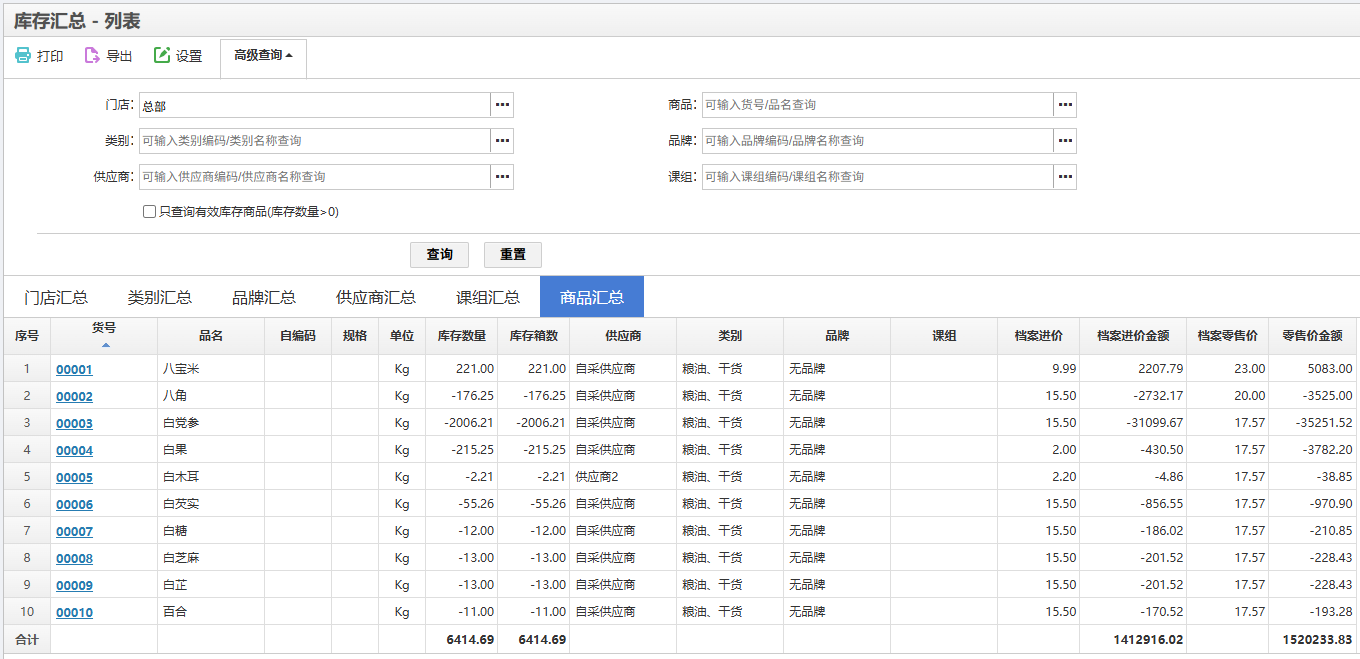
Task: Open product link 00001
Action: click(x=74, y=369)
